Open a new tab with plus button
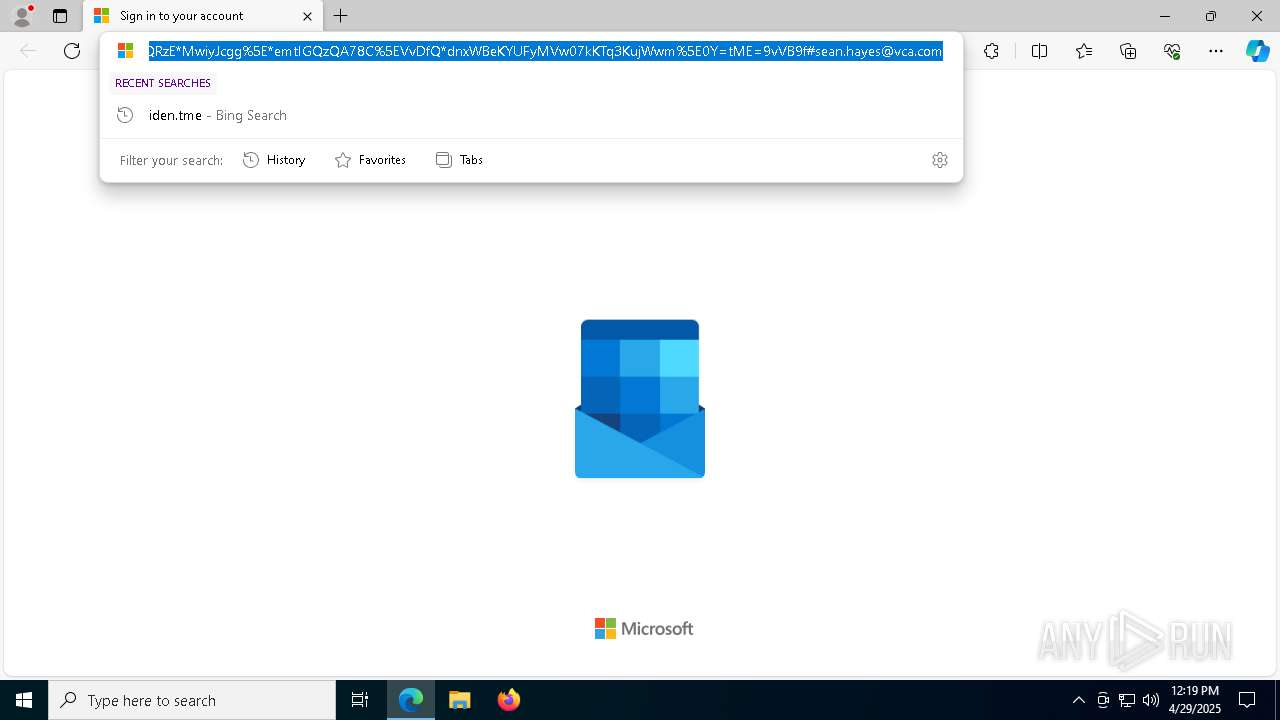 click(x=341, y=16)
